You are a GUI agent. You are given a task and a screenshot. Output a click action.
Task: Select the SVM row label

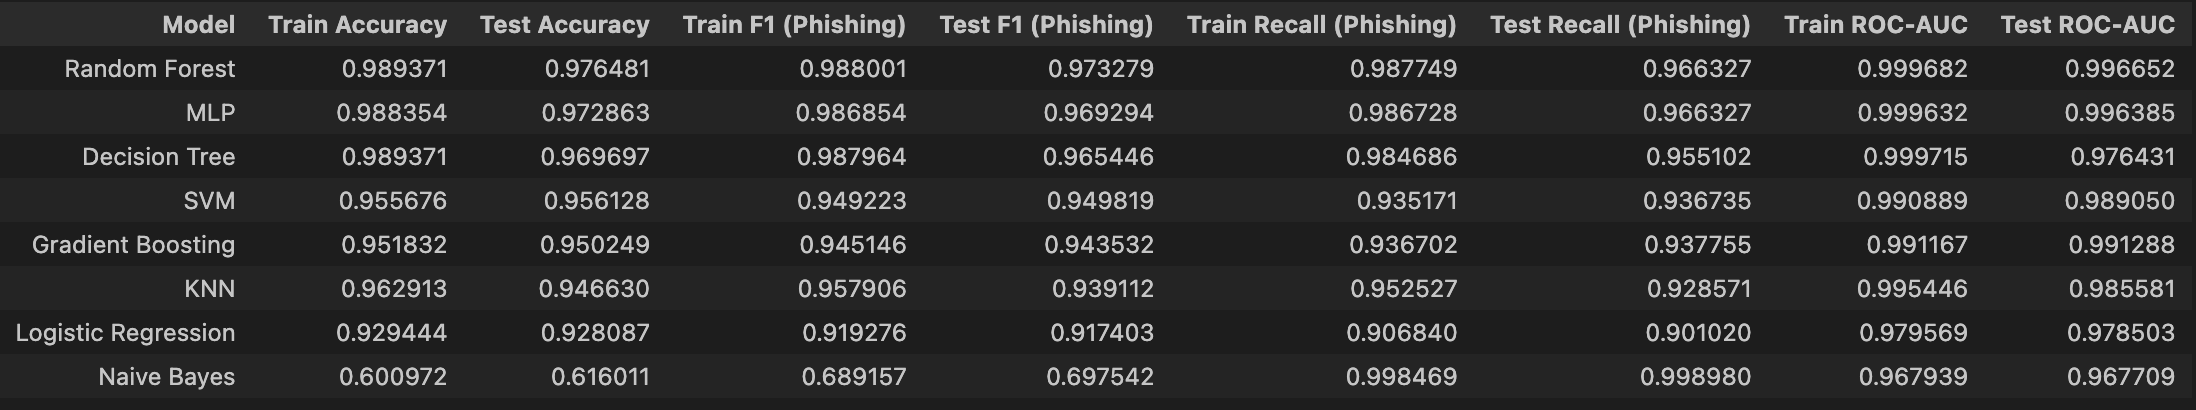[x=209, y=201]
